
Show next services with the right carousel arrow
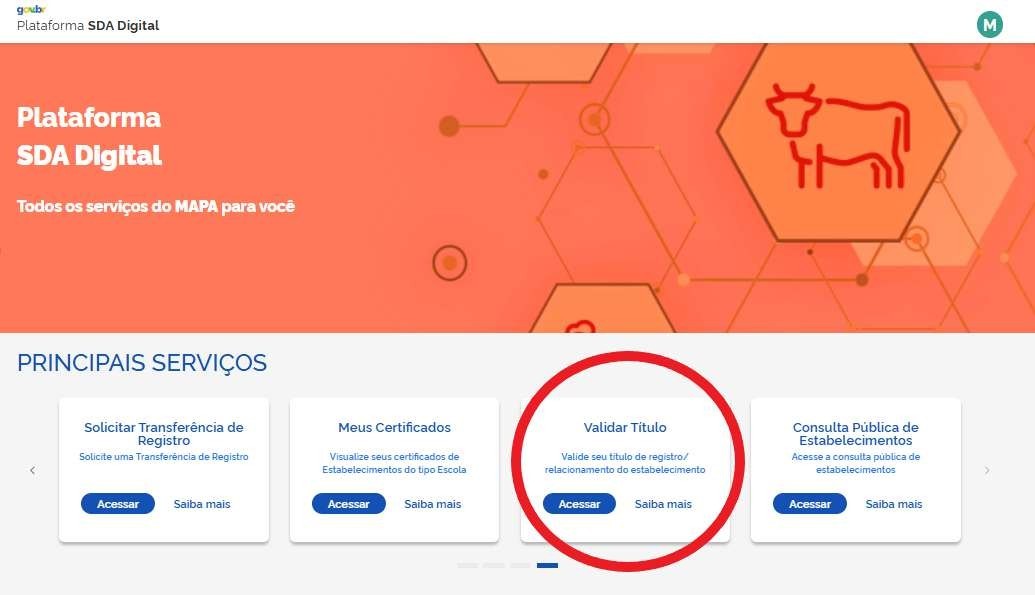tap(987, 470)
